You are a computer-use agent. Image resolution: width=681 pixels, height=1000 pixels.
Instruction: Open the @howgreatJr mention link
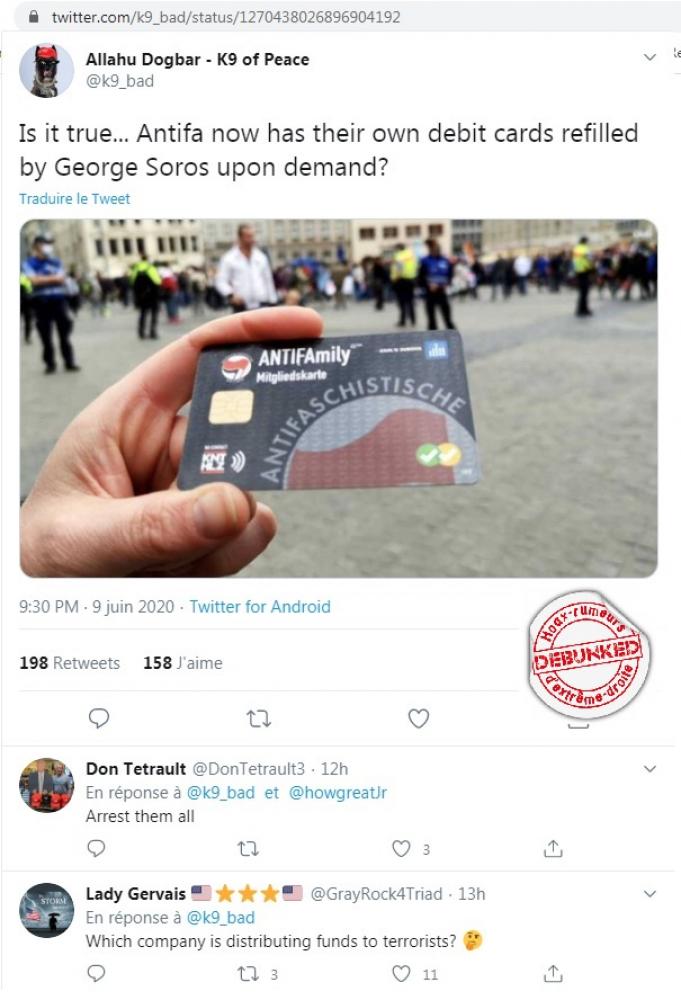pyautogui.click(x=338, y=792)
